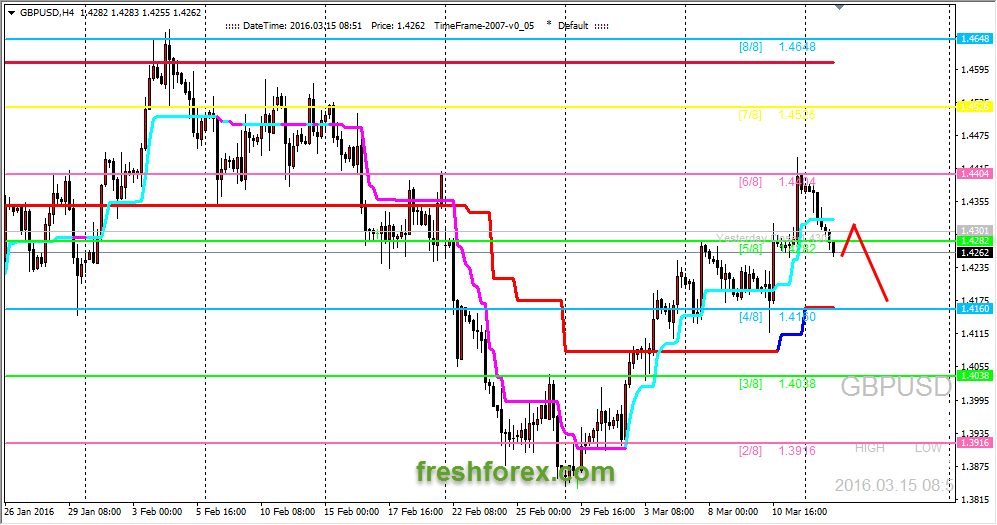
Task: Click the pink 1.4404 price tag on the price axis
Action: pyautogui.click(x=975, y=174)
